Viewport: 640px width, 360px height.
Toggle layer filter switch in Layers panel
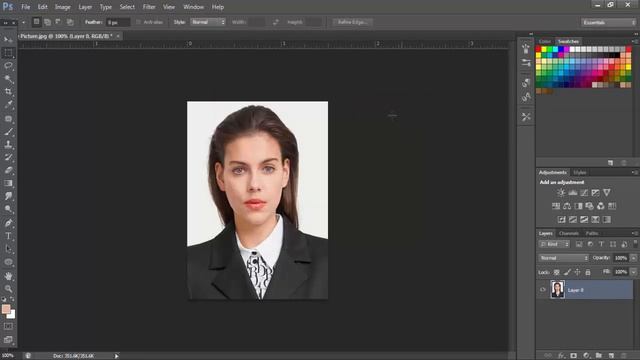coord(636,244)
